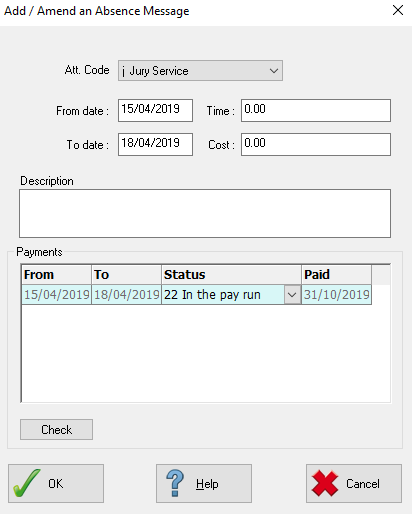This screenshot has height=514, width=412.
Task: Select the Jury Service combo box
Action: click(200, 71)
